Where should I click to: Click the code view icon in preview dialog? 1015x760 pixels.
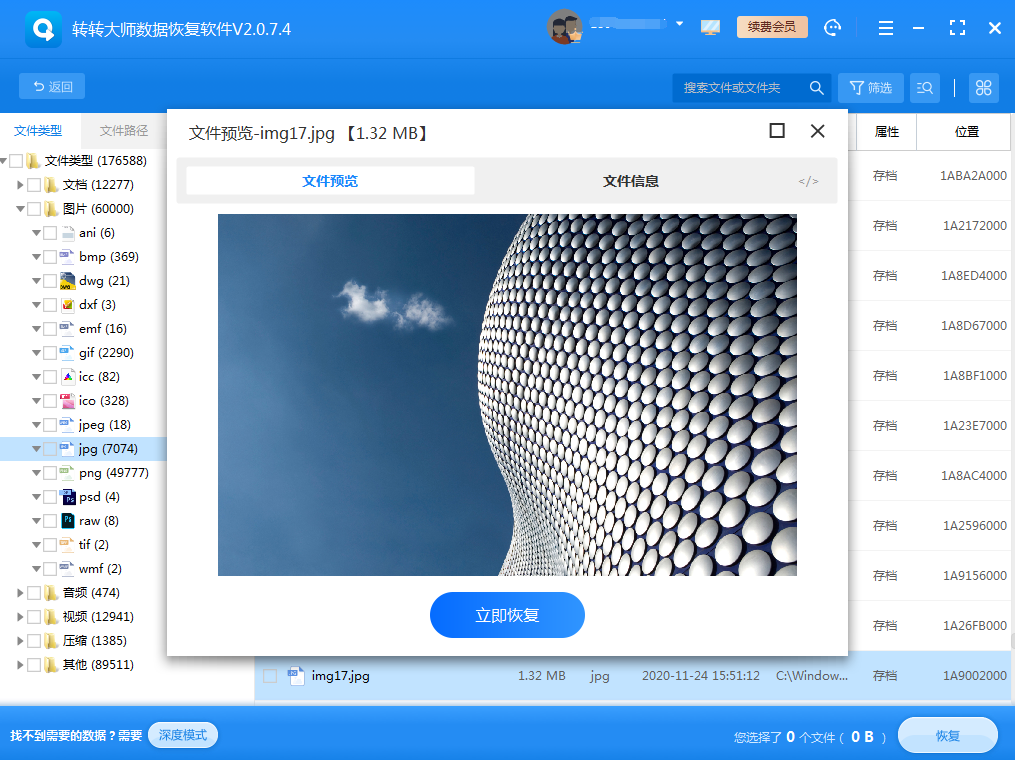[808, 181]
